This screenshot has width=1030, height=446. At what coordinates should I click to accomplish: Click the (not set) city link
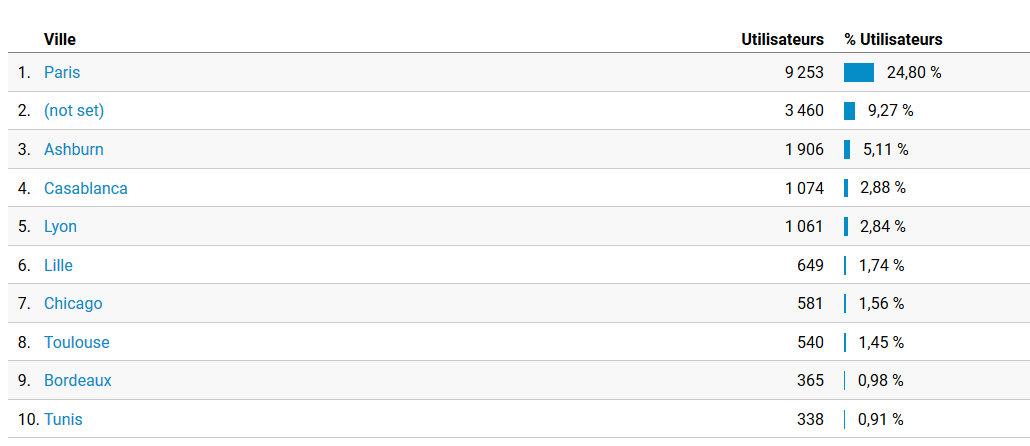pos(74,111)
